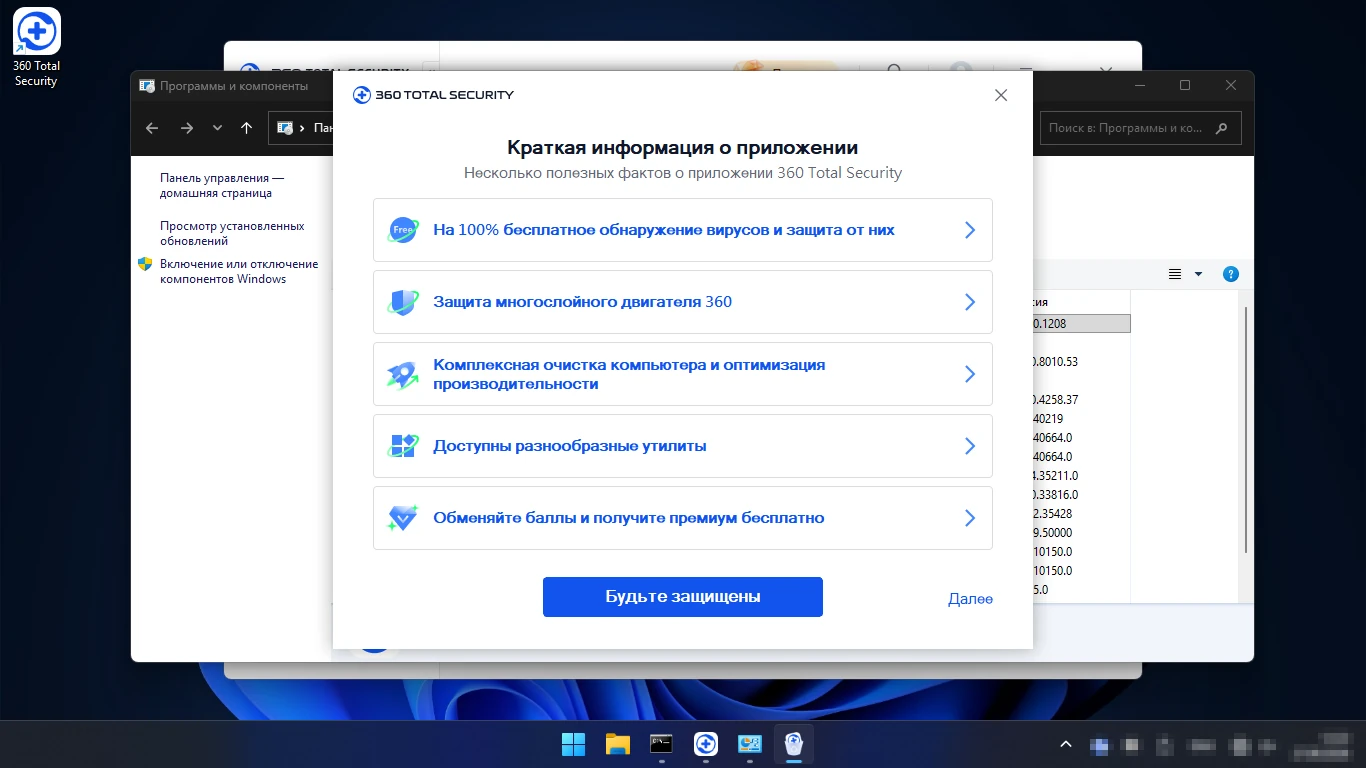Click the address bar Control Panel icon

(285, 128)
